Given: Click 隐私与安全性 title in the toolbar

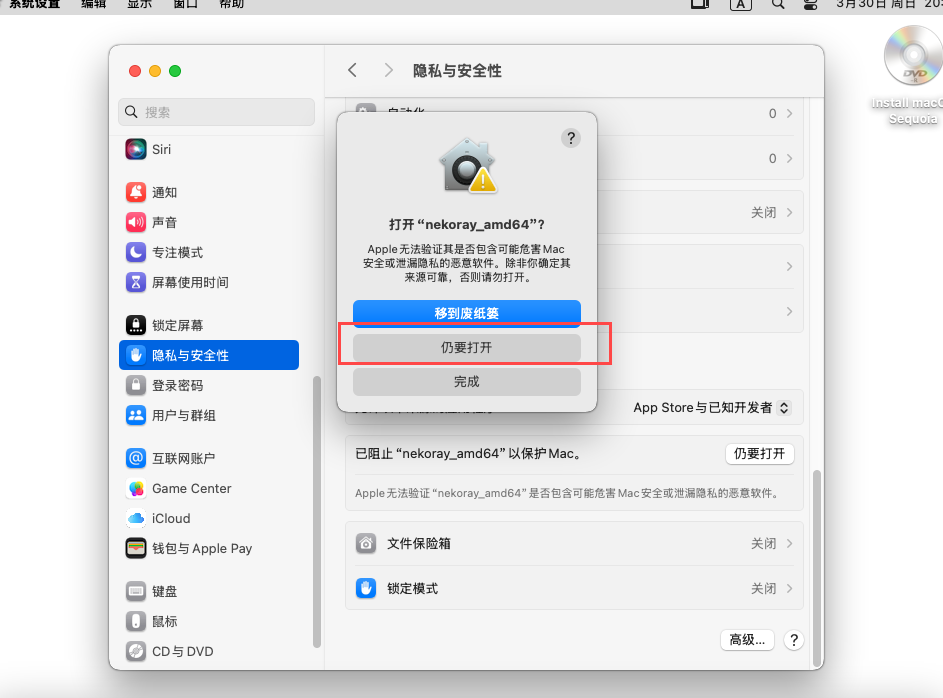Looking at the screenshot, I should (457, 71).
